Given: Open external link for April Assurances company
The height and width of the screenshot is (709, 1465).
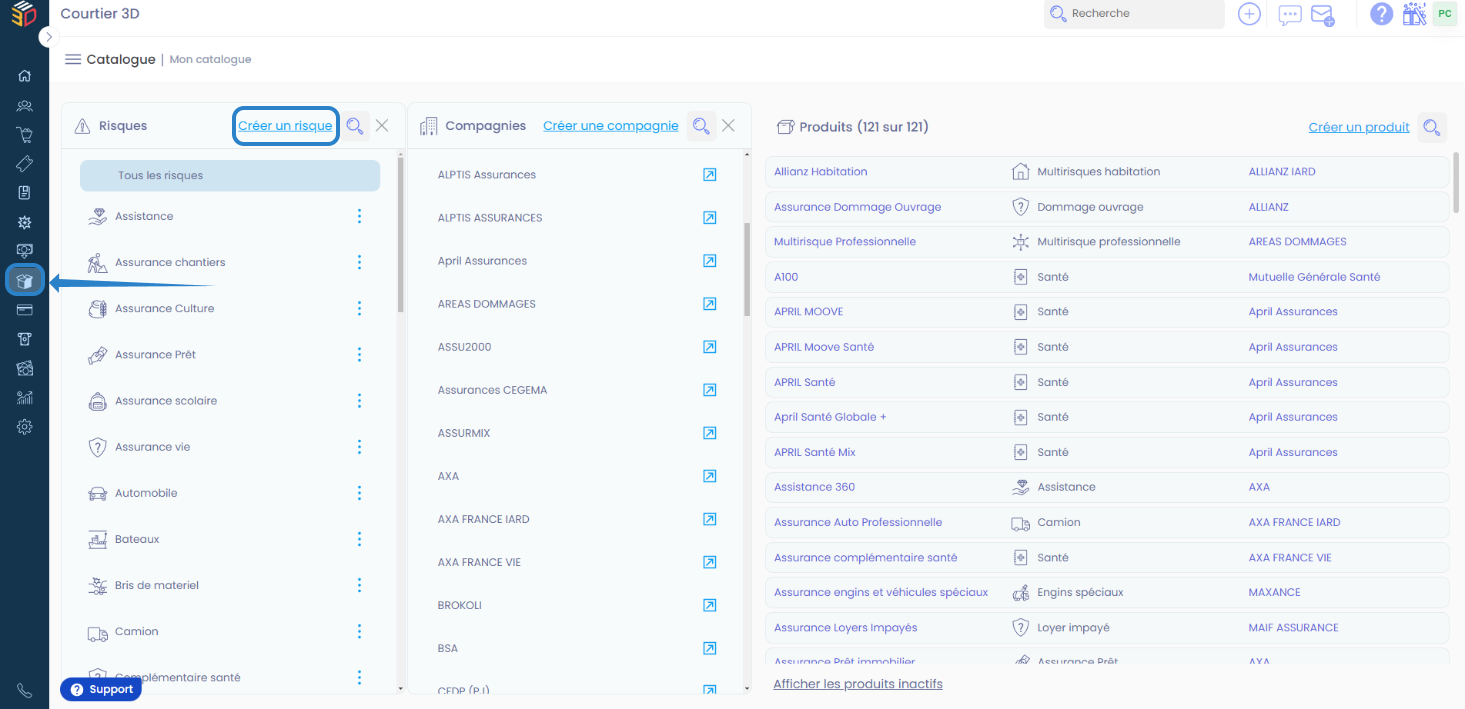Looking at the screenshot, I should 709,261.
